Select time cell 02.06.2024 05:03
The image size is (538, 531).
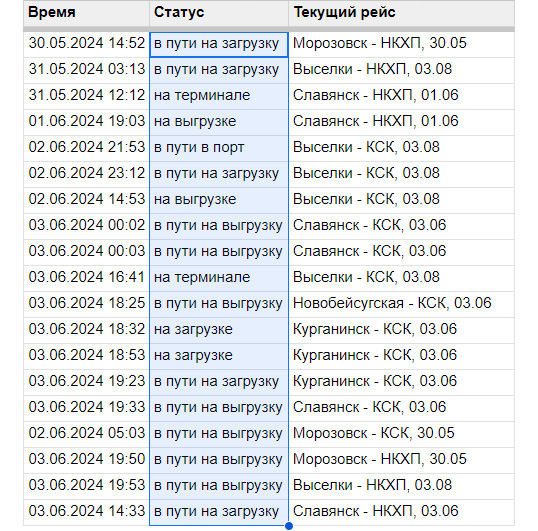[87, 433]
